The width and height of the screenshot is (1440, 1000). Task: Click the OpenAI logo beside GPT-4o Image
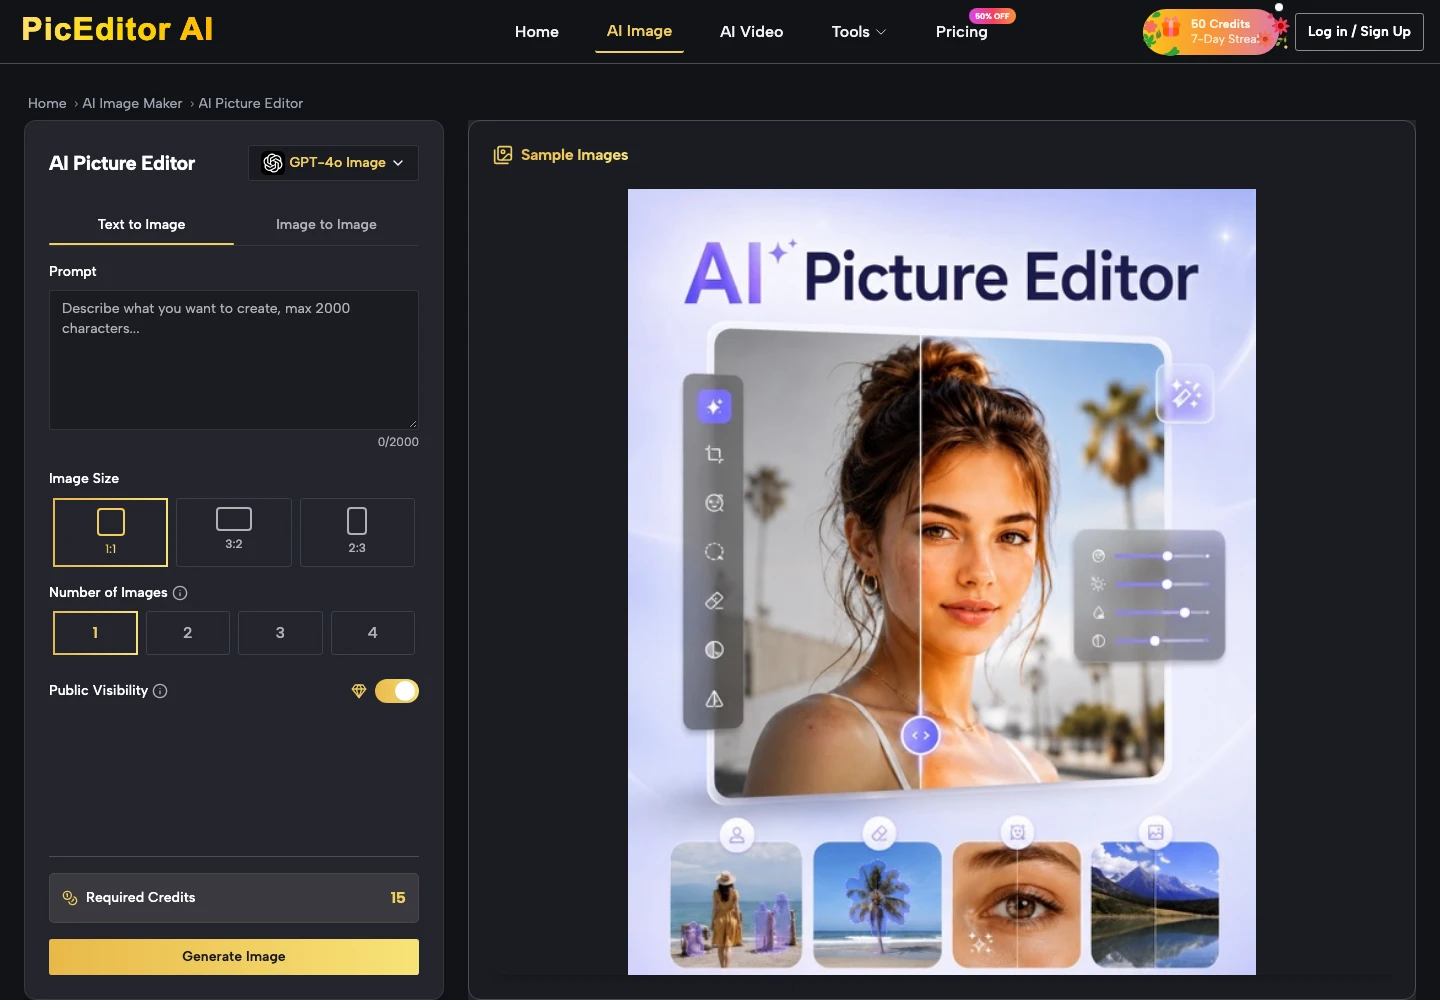tap(273, 163)
